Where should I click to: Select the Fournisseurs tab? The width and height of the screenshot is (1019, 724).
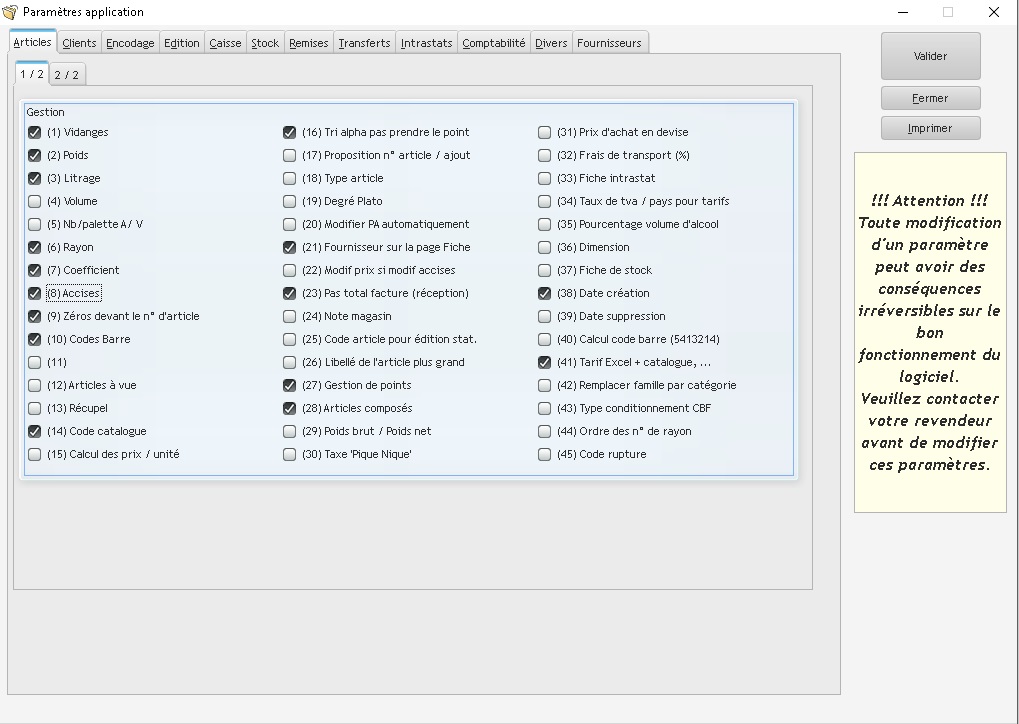[x=609, y=43]
